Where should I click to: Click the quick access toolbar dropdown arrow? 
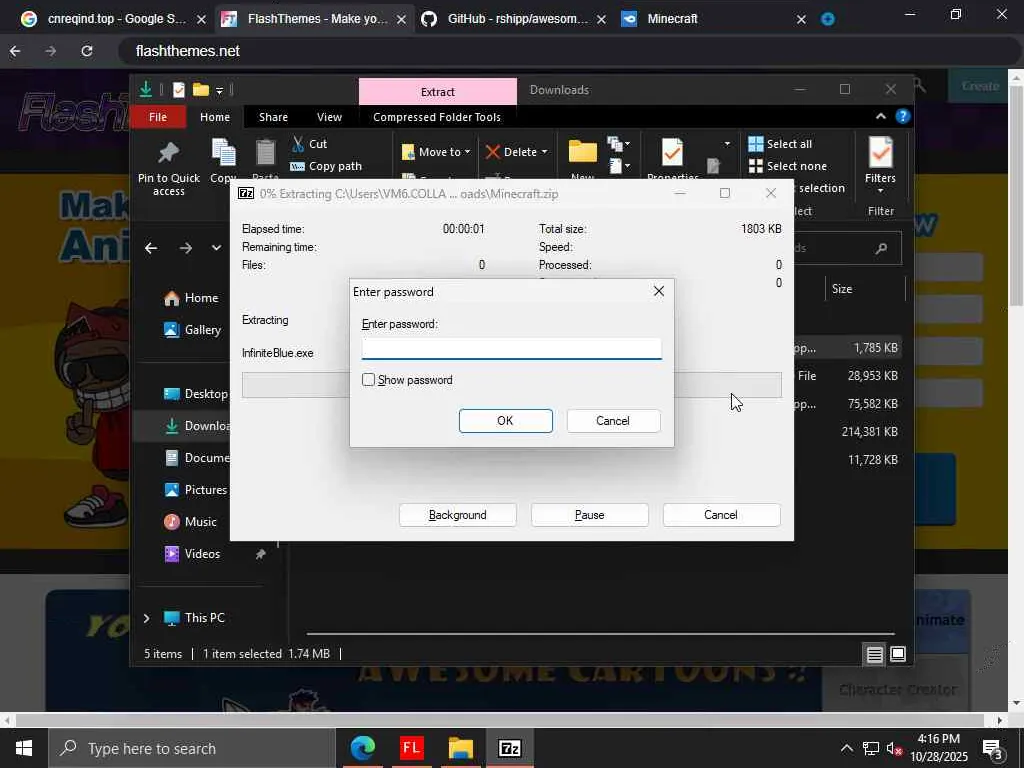click(x=219, y=90)
